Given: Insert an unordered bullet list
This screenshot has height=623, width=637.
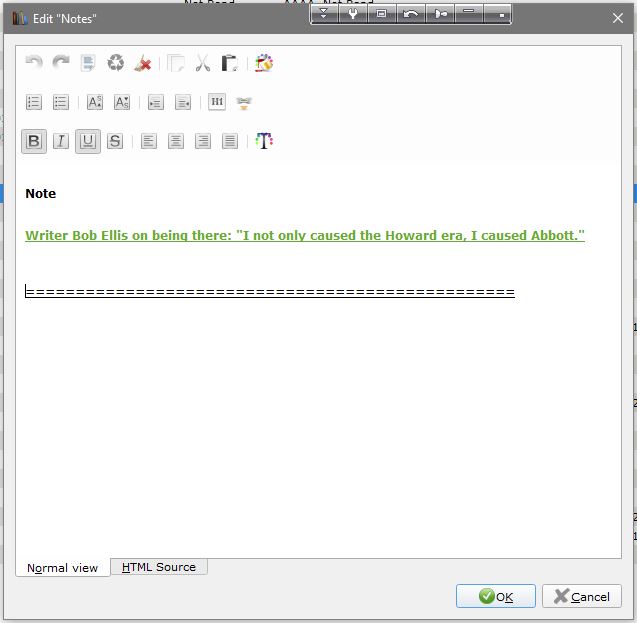Looking at the screenshot, I should tap(61, 102).
